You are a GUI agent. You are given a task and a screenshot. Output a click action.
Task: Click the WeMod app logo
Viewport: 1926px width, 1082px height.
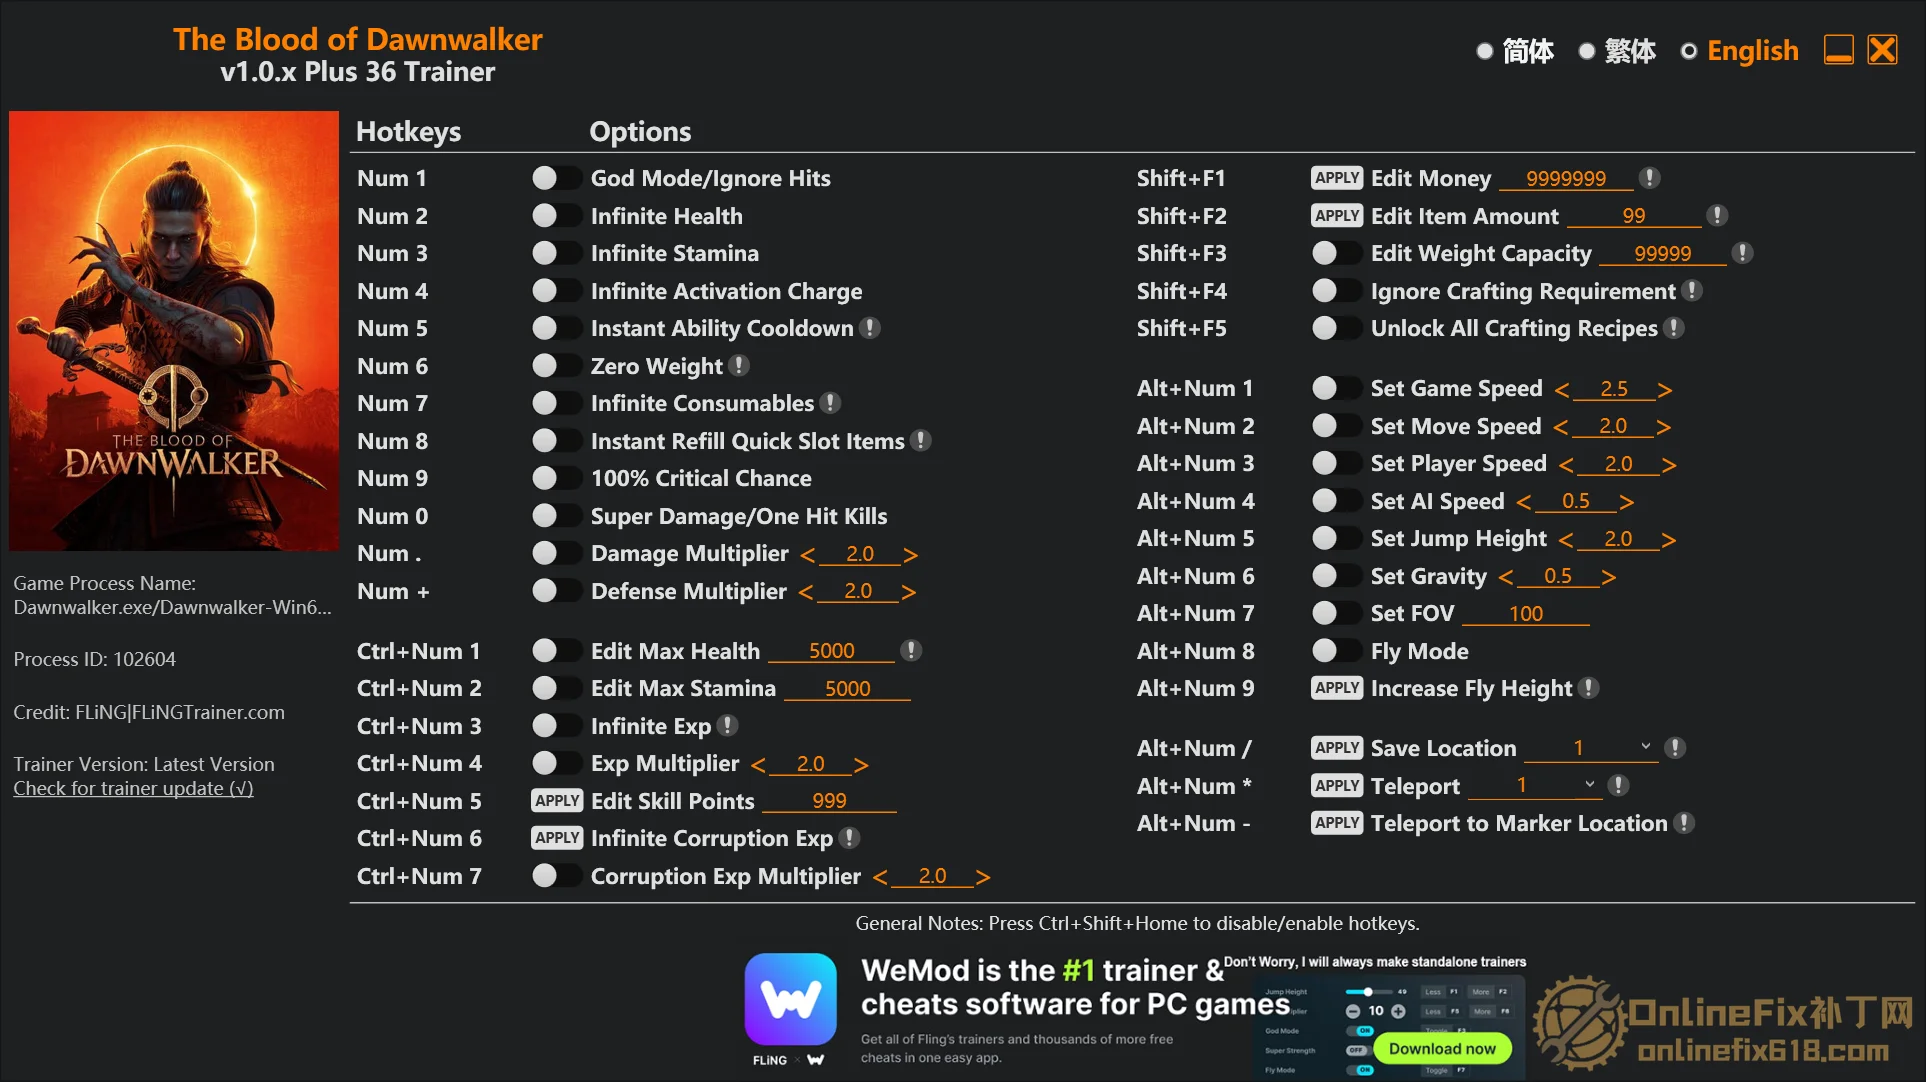(790, 999)
